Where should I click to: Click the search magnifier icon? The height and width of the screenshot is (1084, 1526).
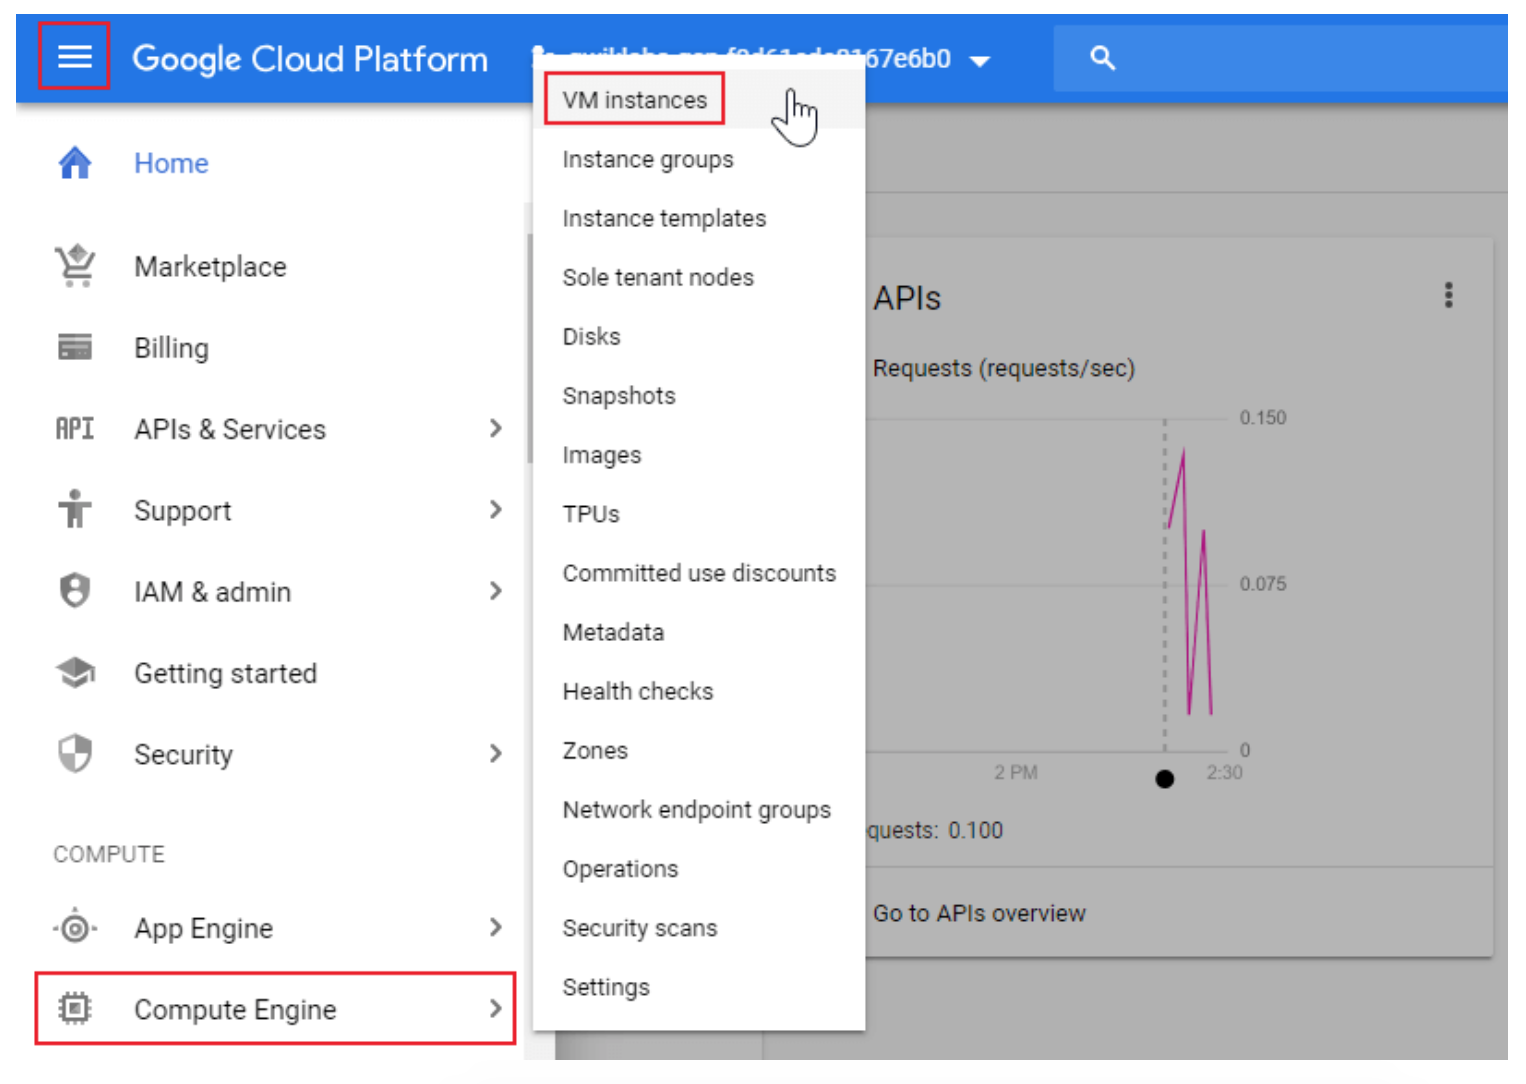coord(1102,58)
